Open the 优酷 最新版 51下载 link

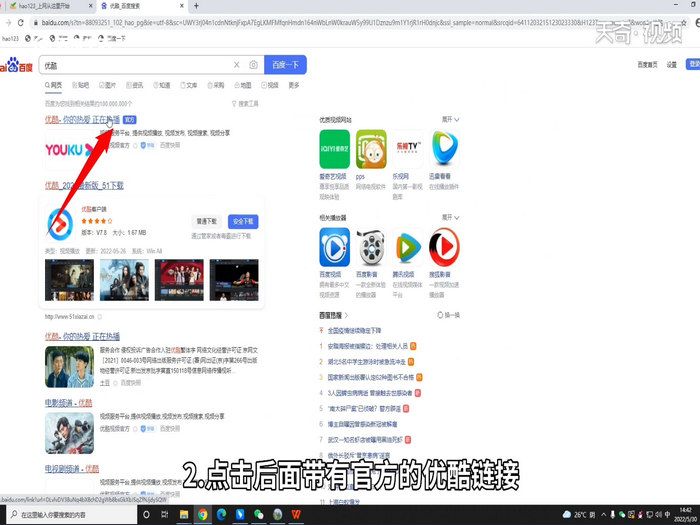coord(84,185)
